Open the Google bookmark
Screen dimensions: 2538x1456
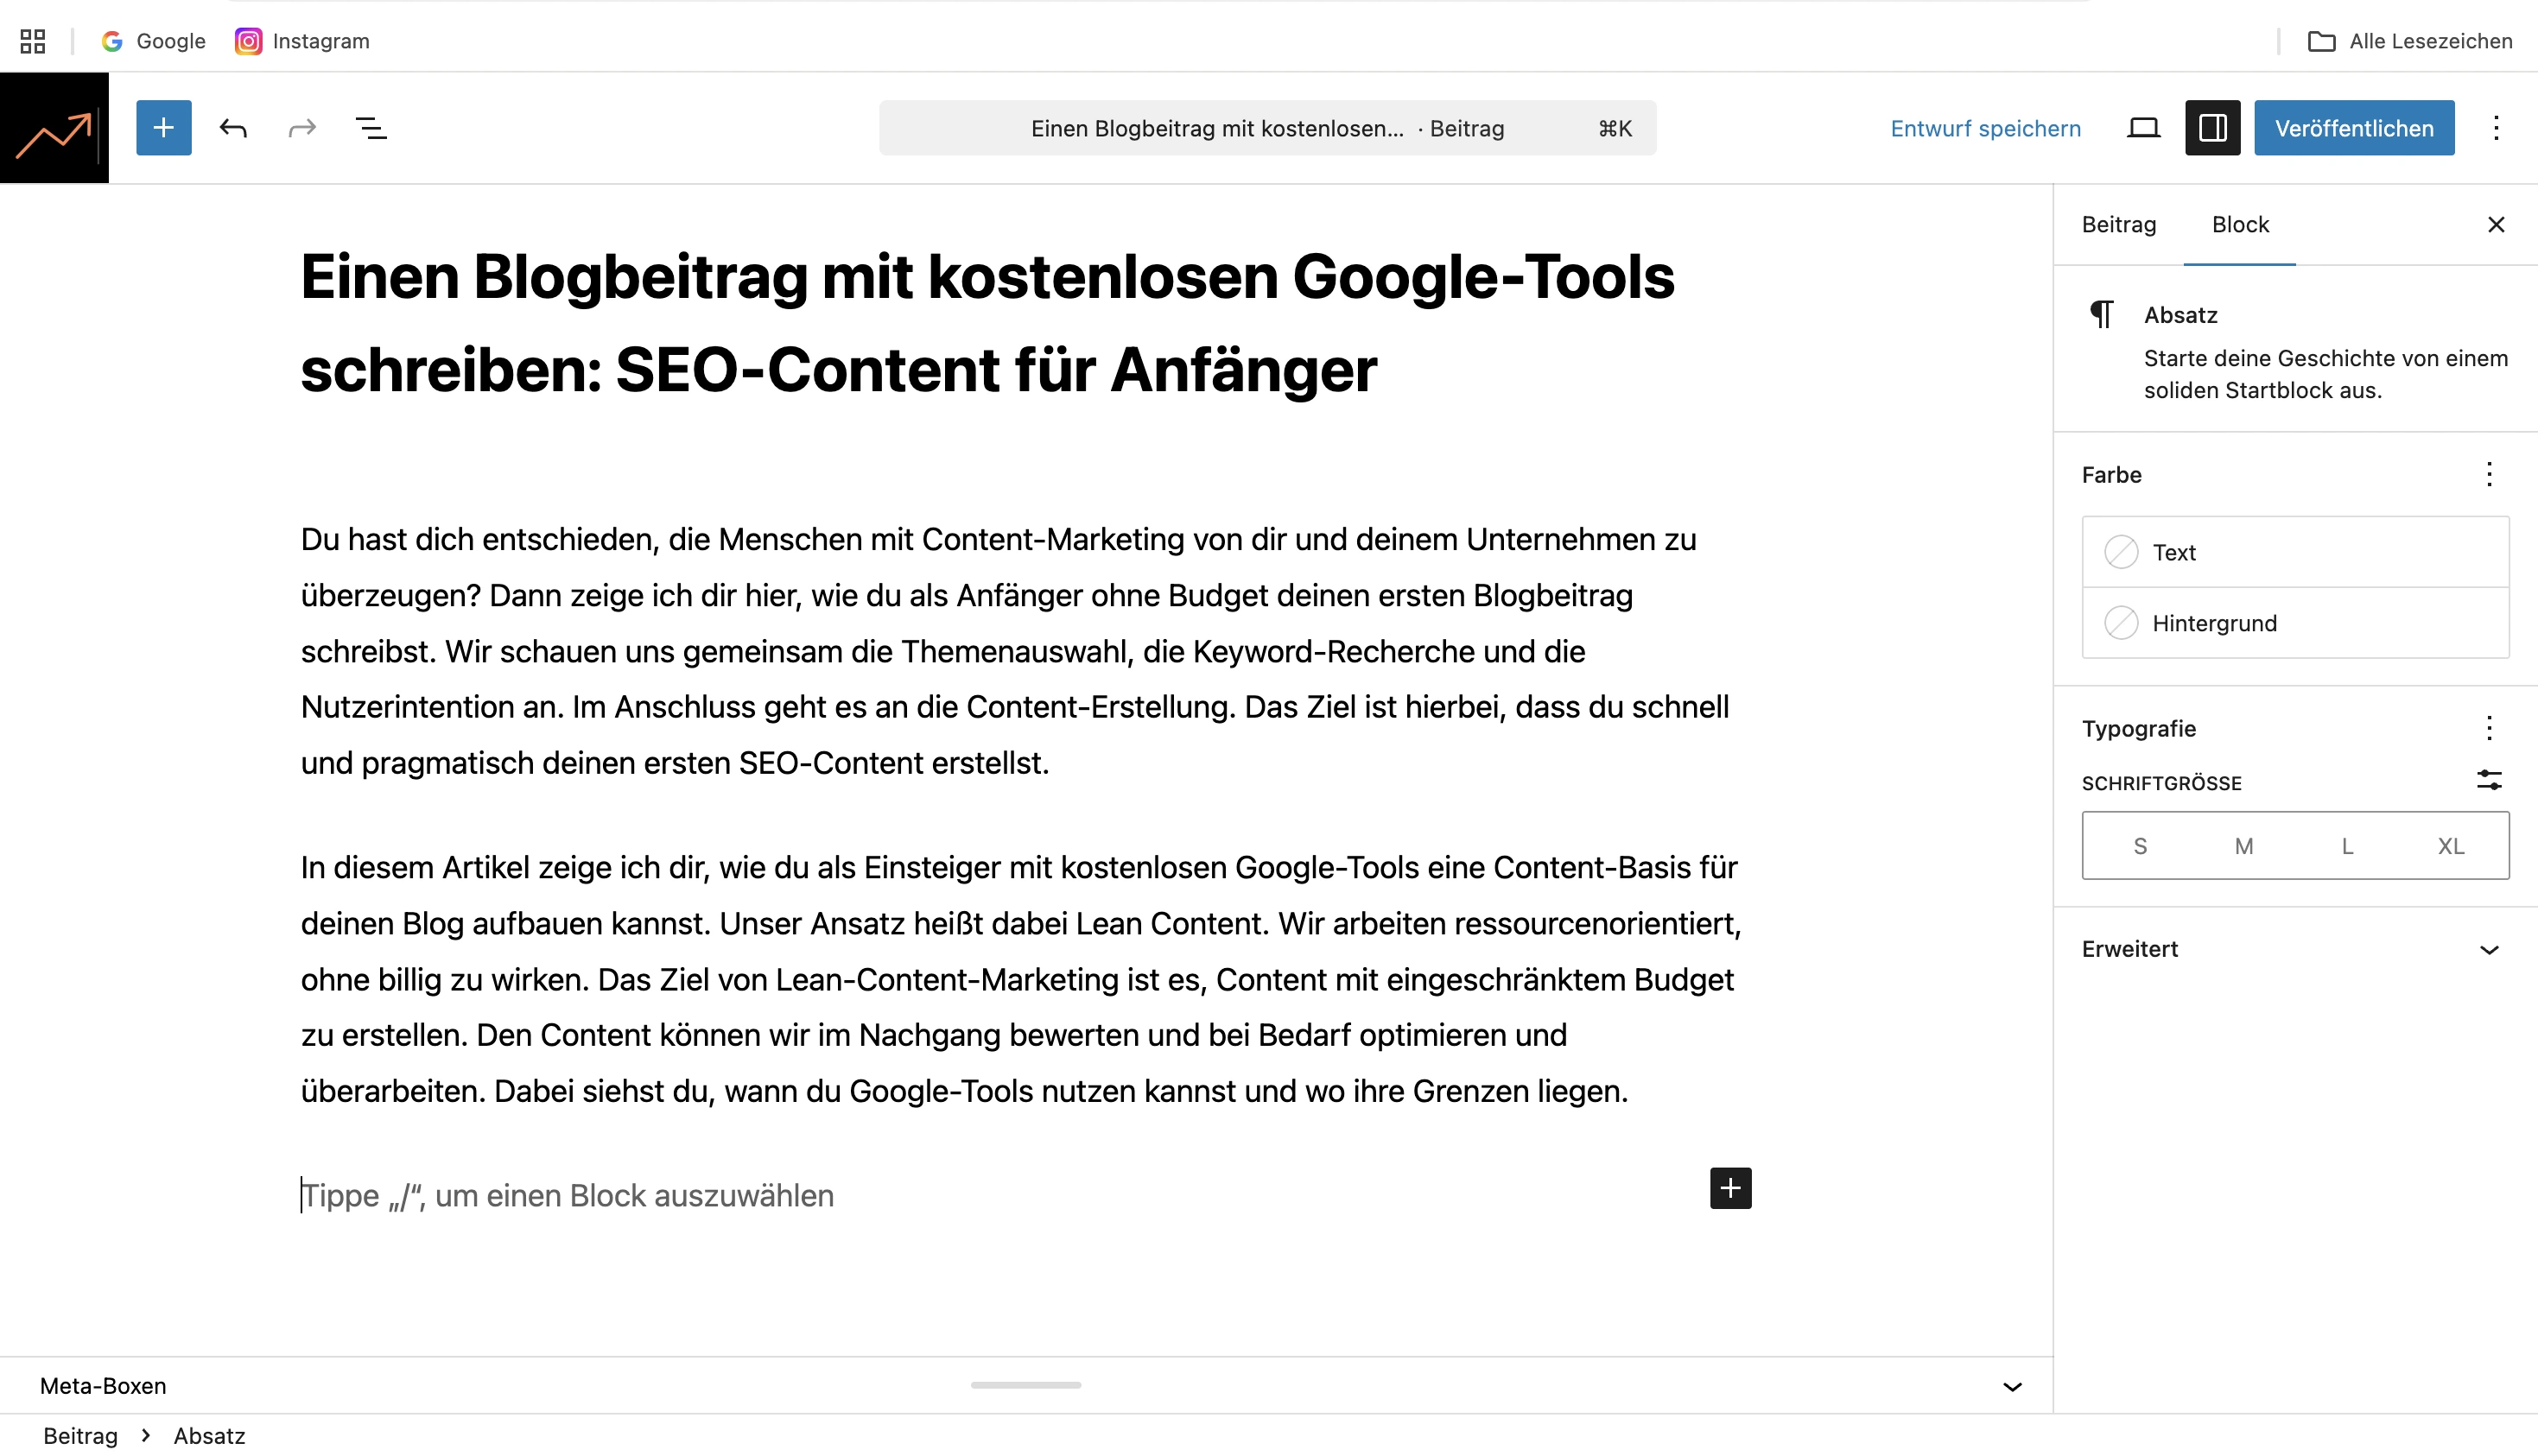tap(154, 41)
